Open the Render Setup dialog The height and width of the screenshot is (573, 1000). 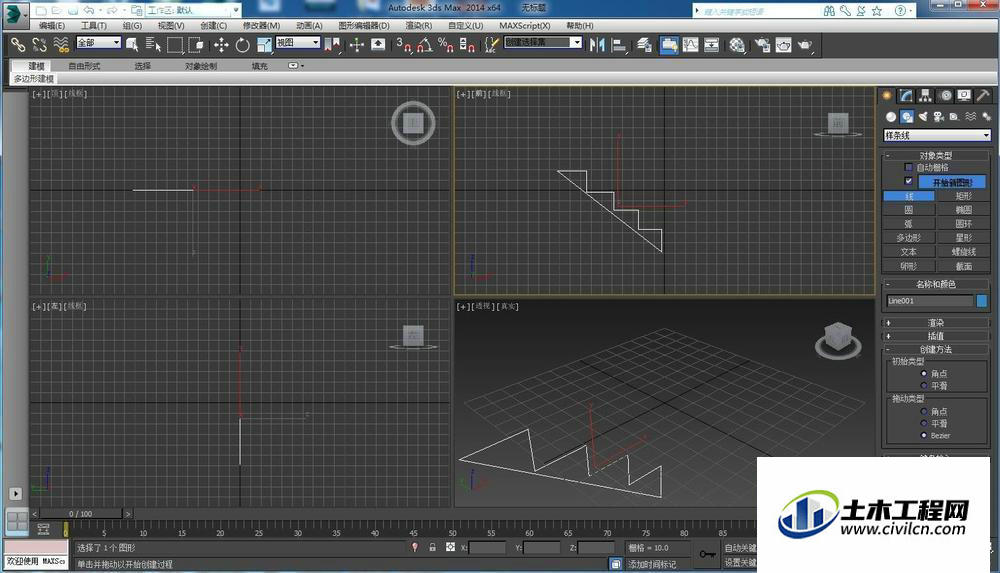(x=762, y=45)
